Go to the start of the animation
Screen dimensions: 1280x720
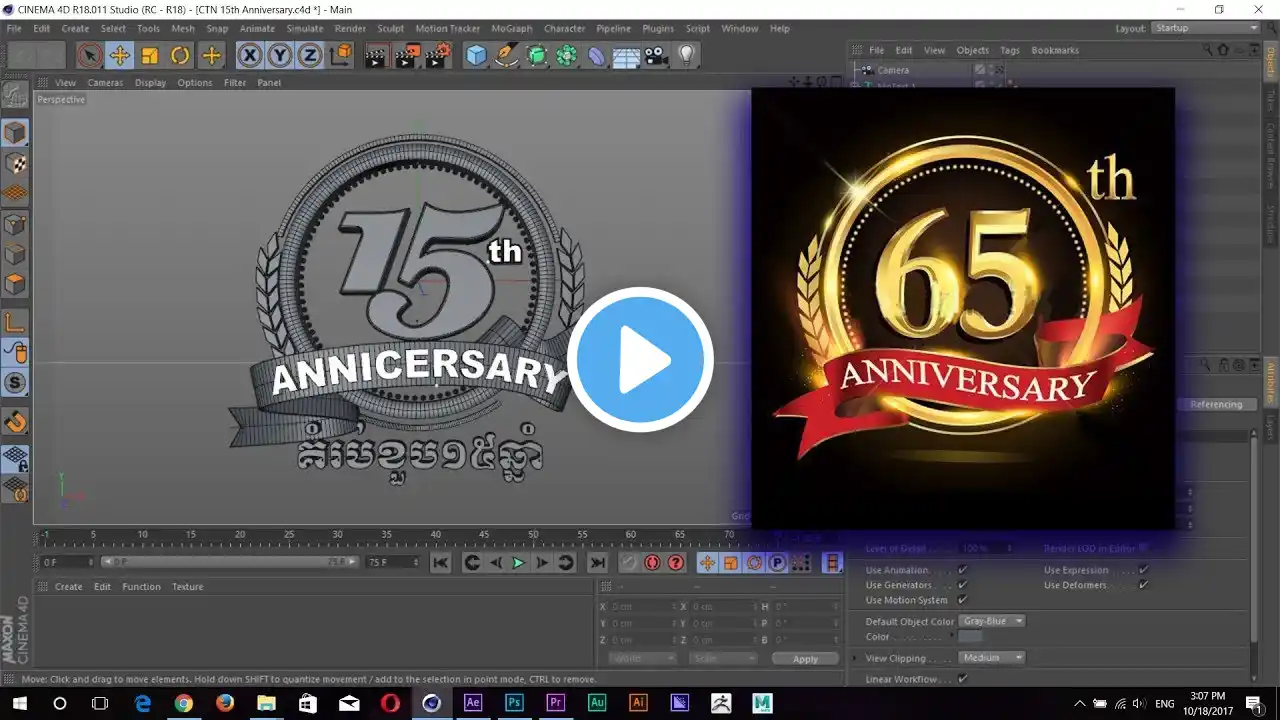click(x=440, y=563)
